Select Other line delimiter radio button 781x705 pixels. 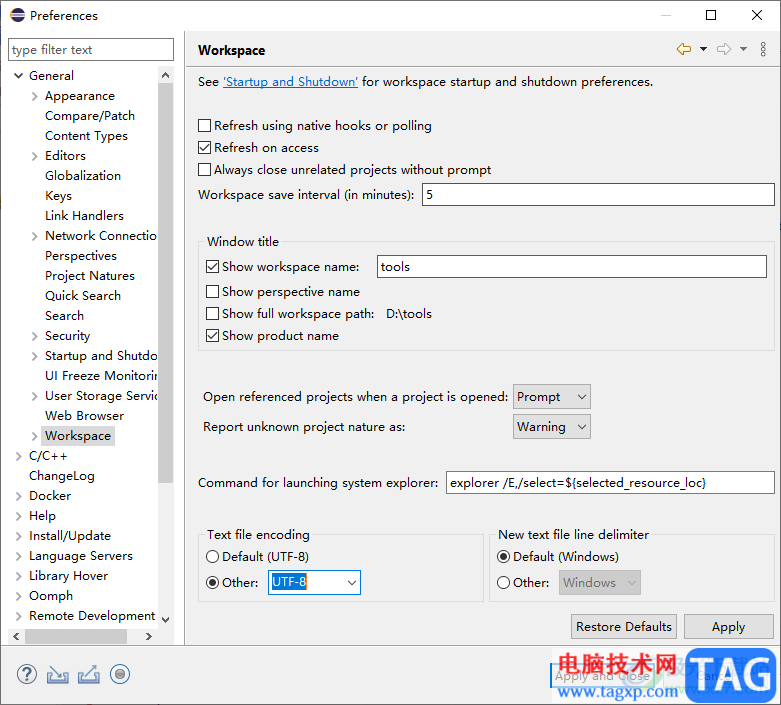(x=504, y=582)
